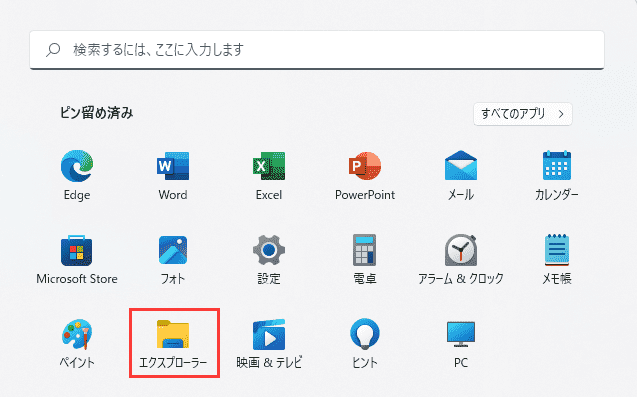
Task: Focus the 検索するには、ここに入力します search box
Action: pyautogui.click(x=317, y=50)
